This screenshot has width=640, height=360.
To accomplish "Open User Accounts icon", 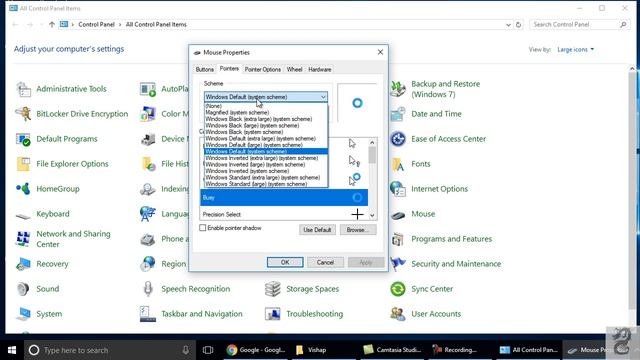I will (x=398, y=314).
